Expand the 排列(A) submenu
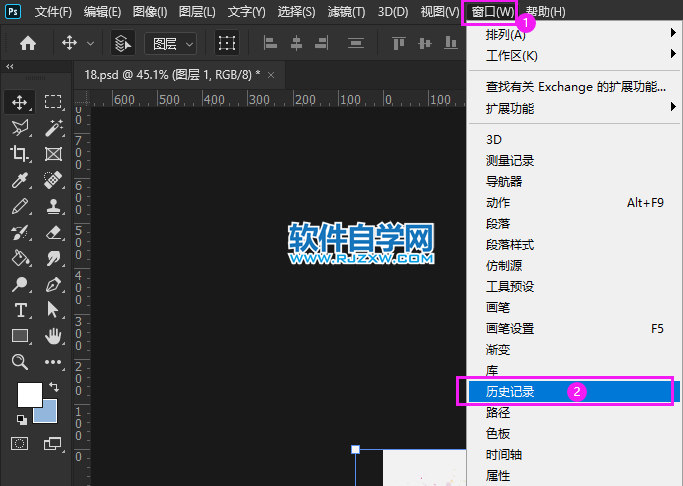The width and height of the screenshot is (683, 486). pos(574,34)
